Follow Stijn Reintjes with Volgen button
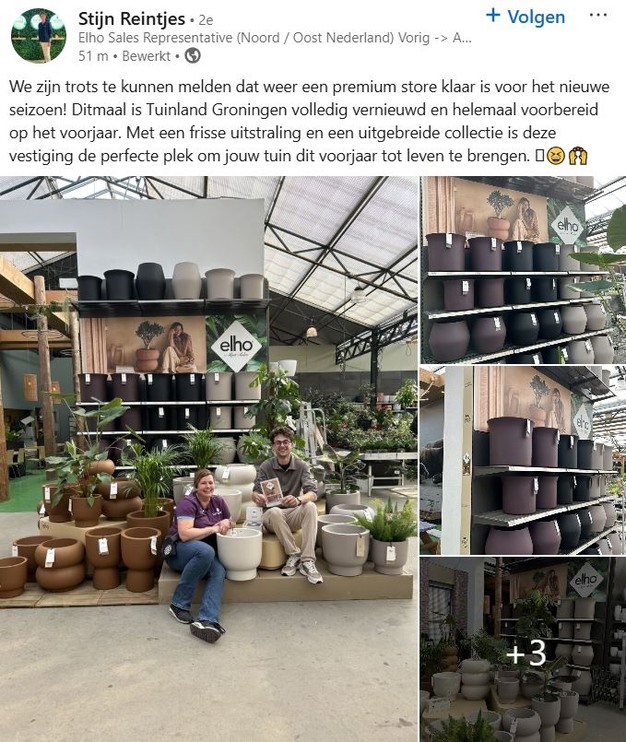 [x=526, y=17]
